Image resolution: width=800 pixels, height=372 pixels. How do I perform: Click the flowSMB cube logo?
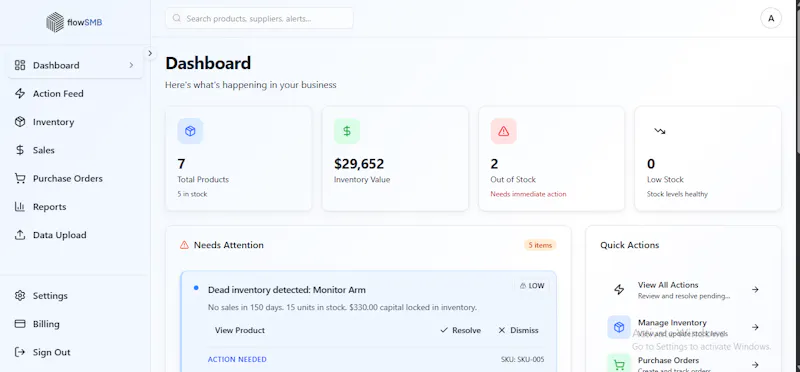(x=55, y=22)
